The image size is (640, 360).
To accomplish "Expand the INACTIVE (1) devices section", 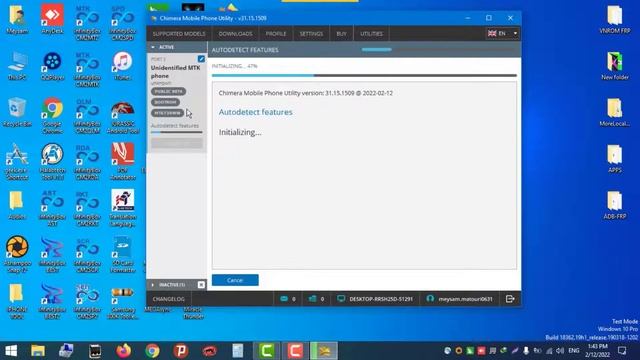I will click(x=153, y=284).
